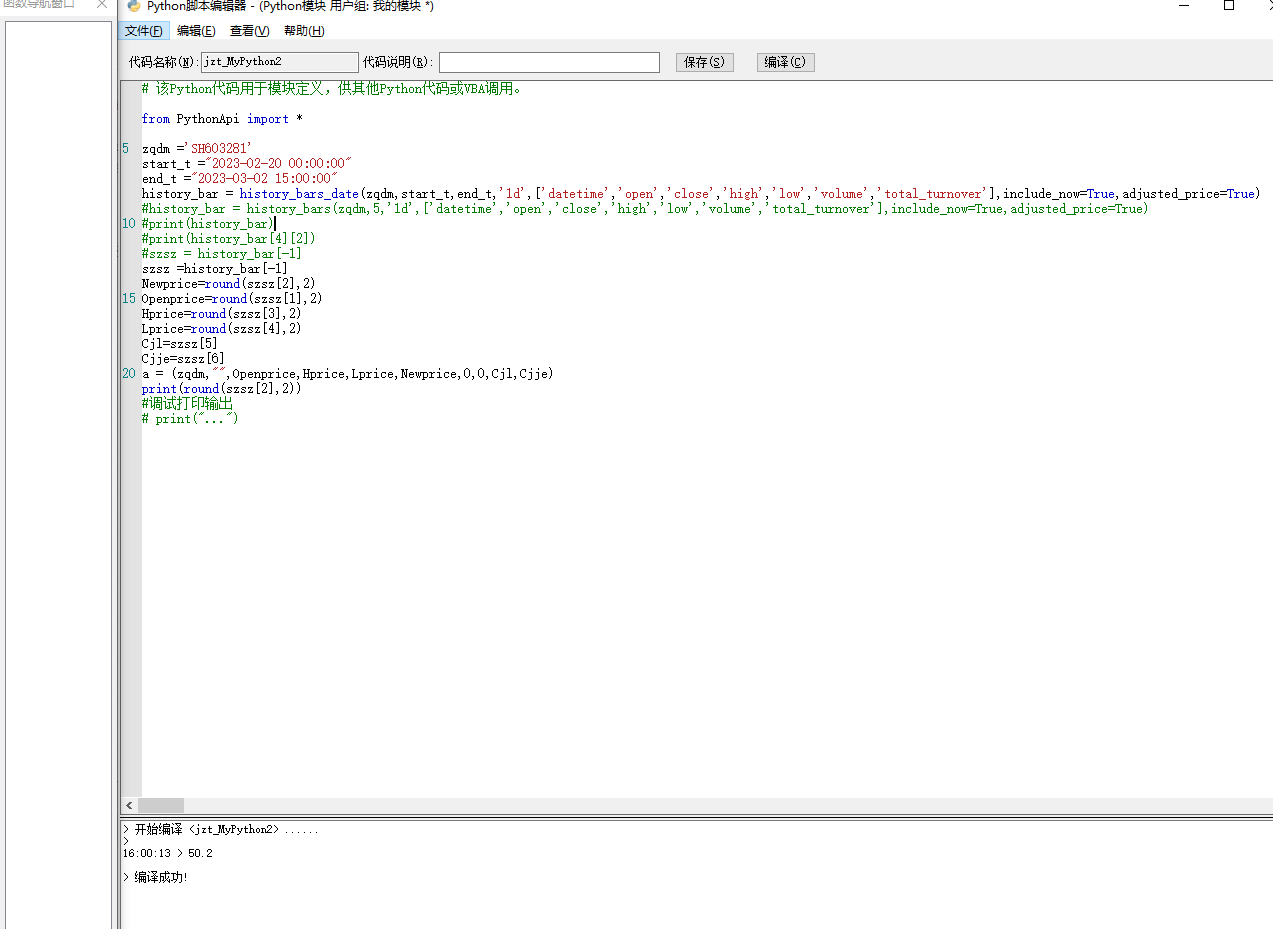Click the horizontal scrollbar thumb
Viewport: 1273px width, 929px height.
click(161, 805)
